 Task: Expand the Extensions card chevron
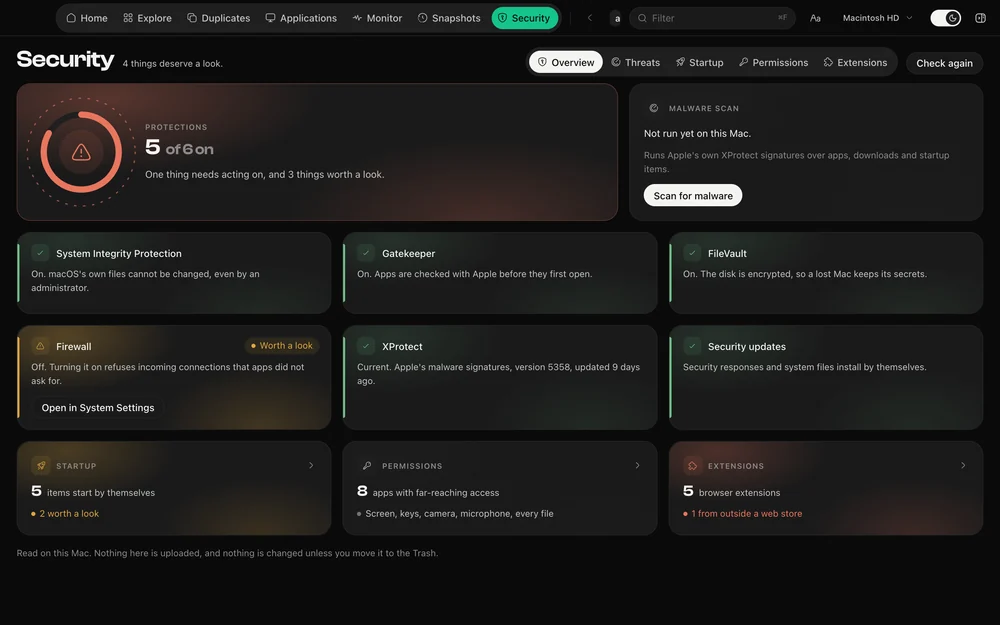point(963,466)
